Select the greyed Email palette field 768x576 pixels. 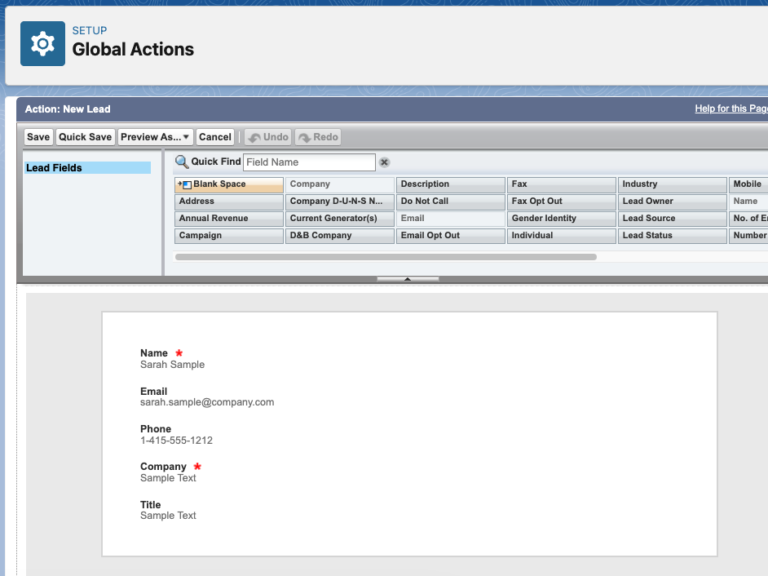point(451,218)
